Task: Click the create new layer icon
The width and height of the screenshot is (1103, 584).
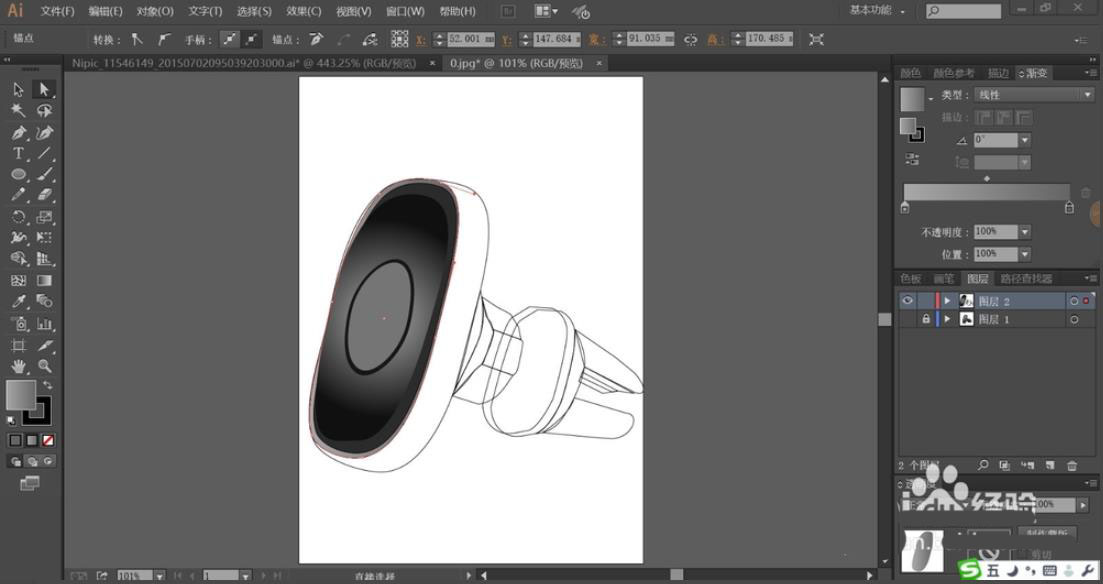Action: point(1050,466)
